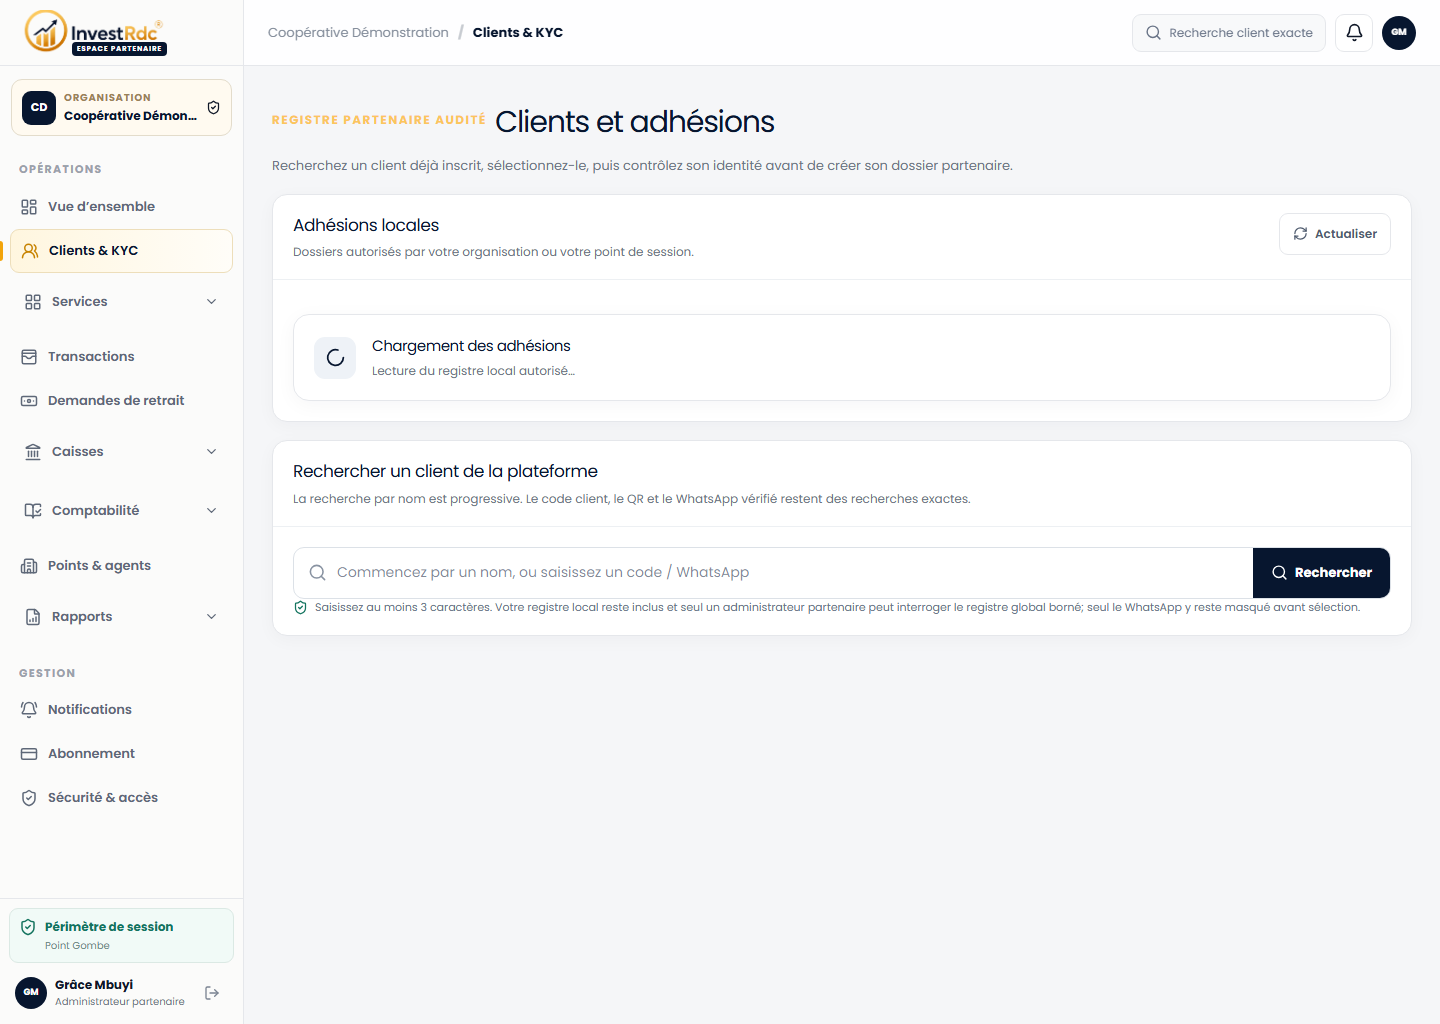
Task: Click the InvestRdc logo
Action: pyautogui.click(x=96, y=32)
